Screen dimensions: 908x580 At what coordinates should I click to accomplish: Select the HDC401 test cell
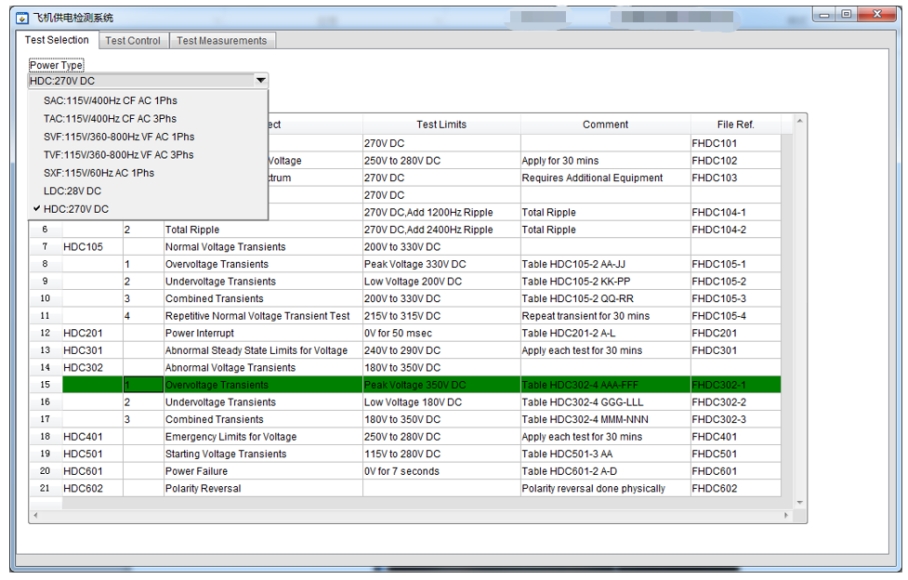93,436
